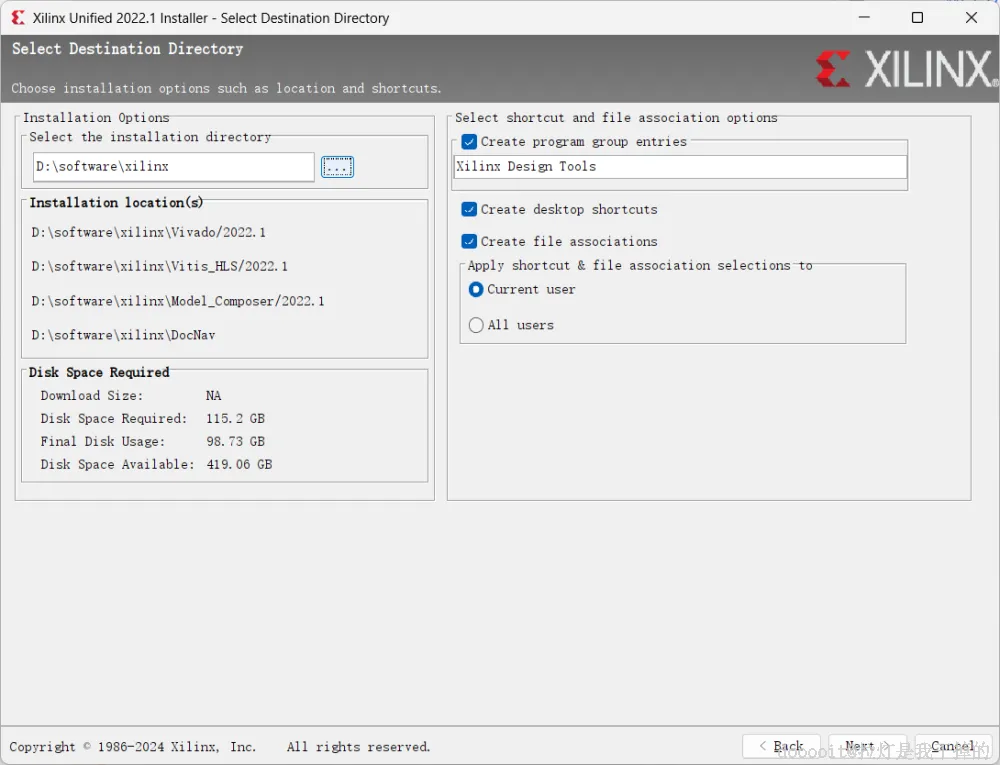The image size is (1000, 765).
Task: Open the browse directory button
Action: pyautogui.click(x=337, y=167)
